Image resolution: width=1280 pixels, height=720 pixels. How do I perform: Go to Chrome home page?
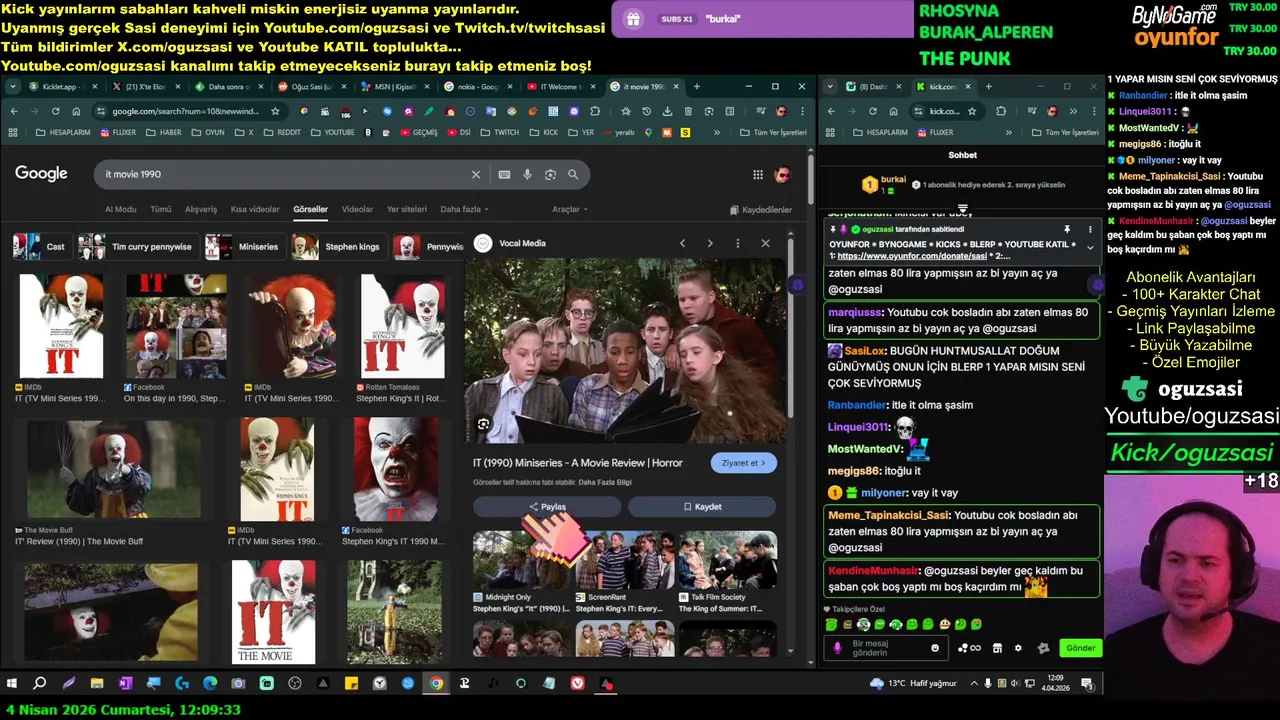(76, 111)
